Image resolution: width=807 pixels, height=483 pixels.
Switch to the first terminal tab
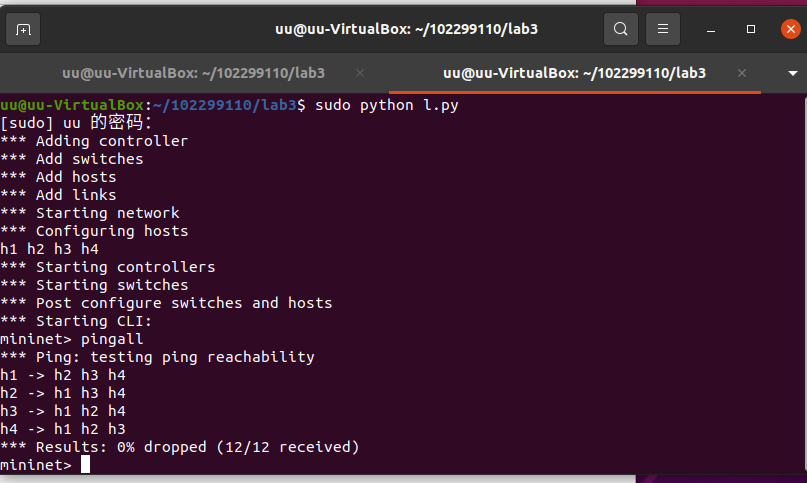(x=193, y=73)
